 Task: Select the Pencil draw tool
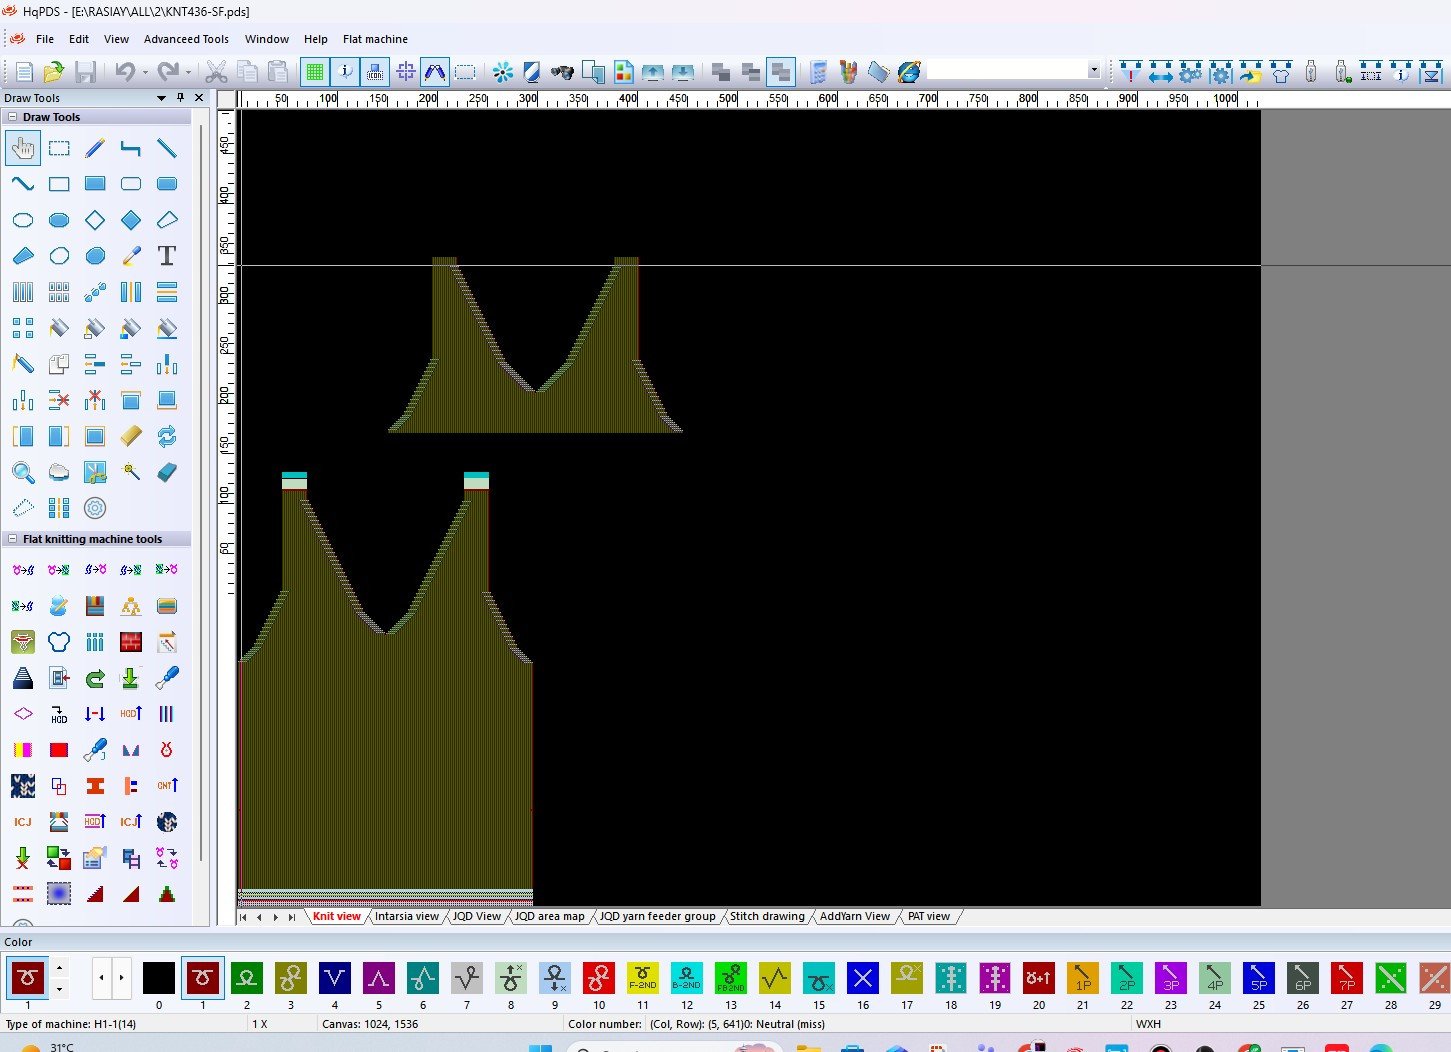coord(95,149)
